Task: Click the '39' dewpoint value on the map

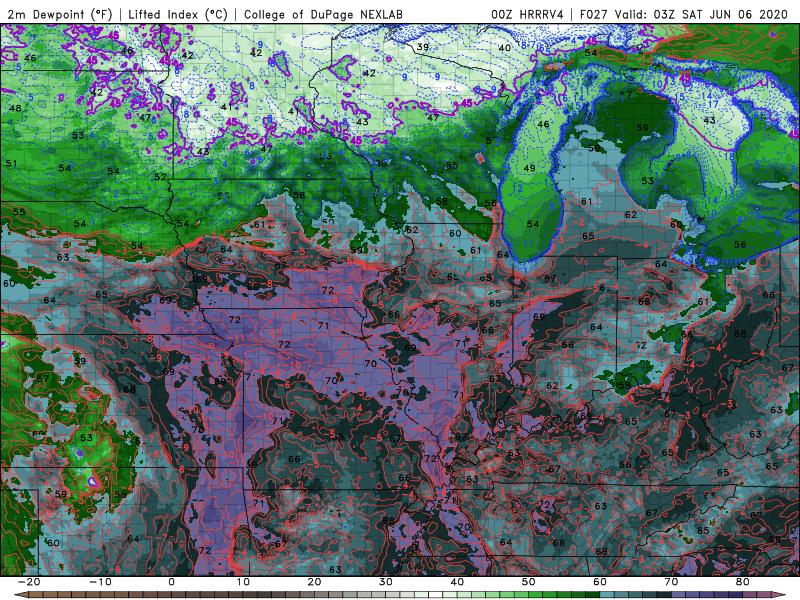Action: (422, 47)
